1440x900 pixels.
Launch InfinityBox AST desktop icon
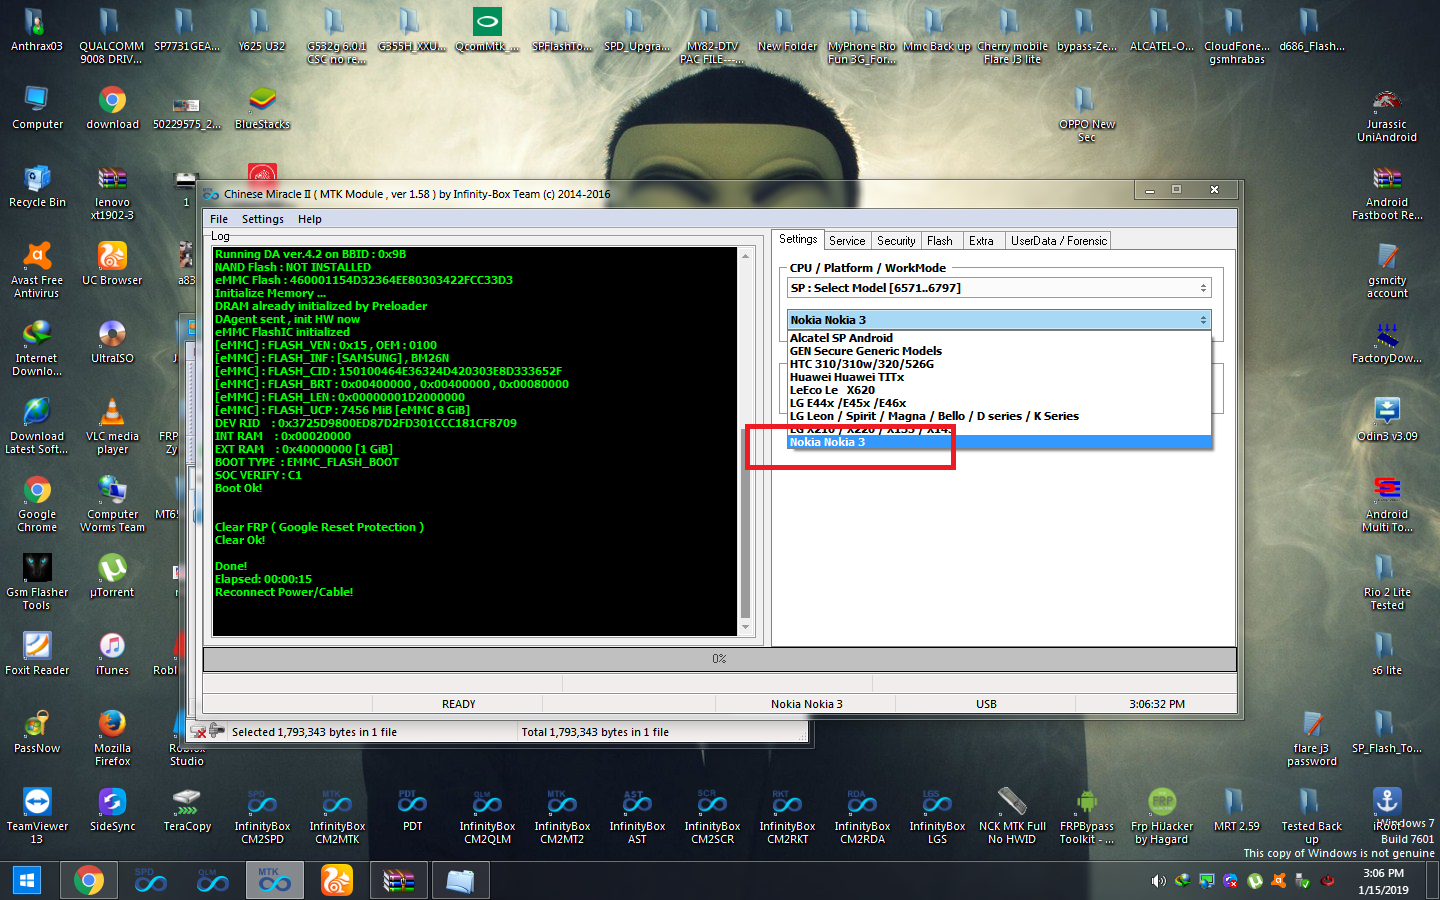(637, 815)
